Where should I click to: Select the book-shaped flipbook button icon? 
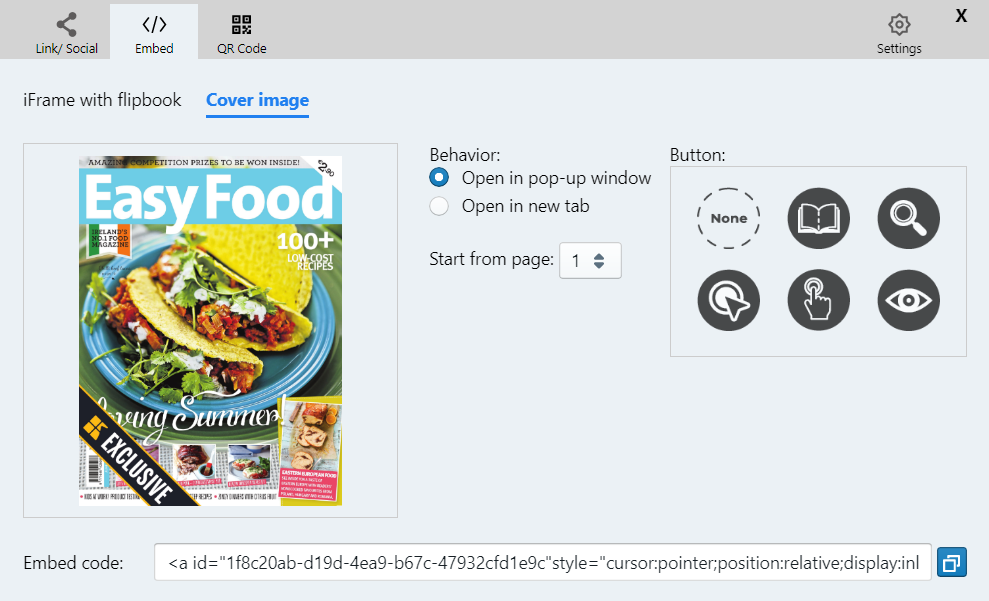tap(818, 218)
